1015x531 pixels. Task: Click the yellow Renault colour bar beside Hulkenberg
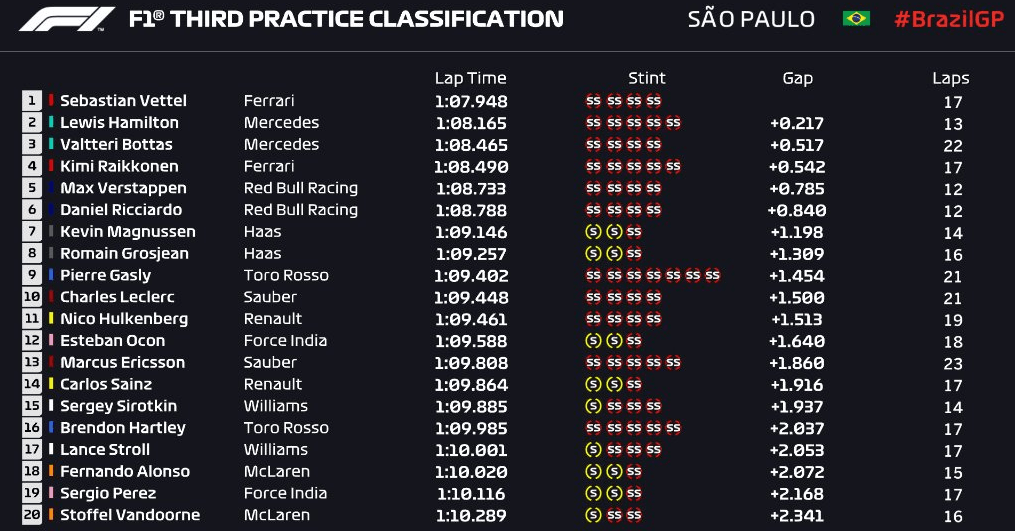click(51, 319)
